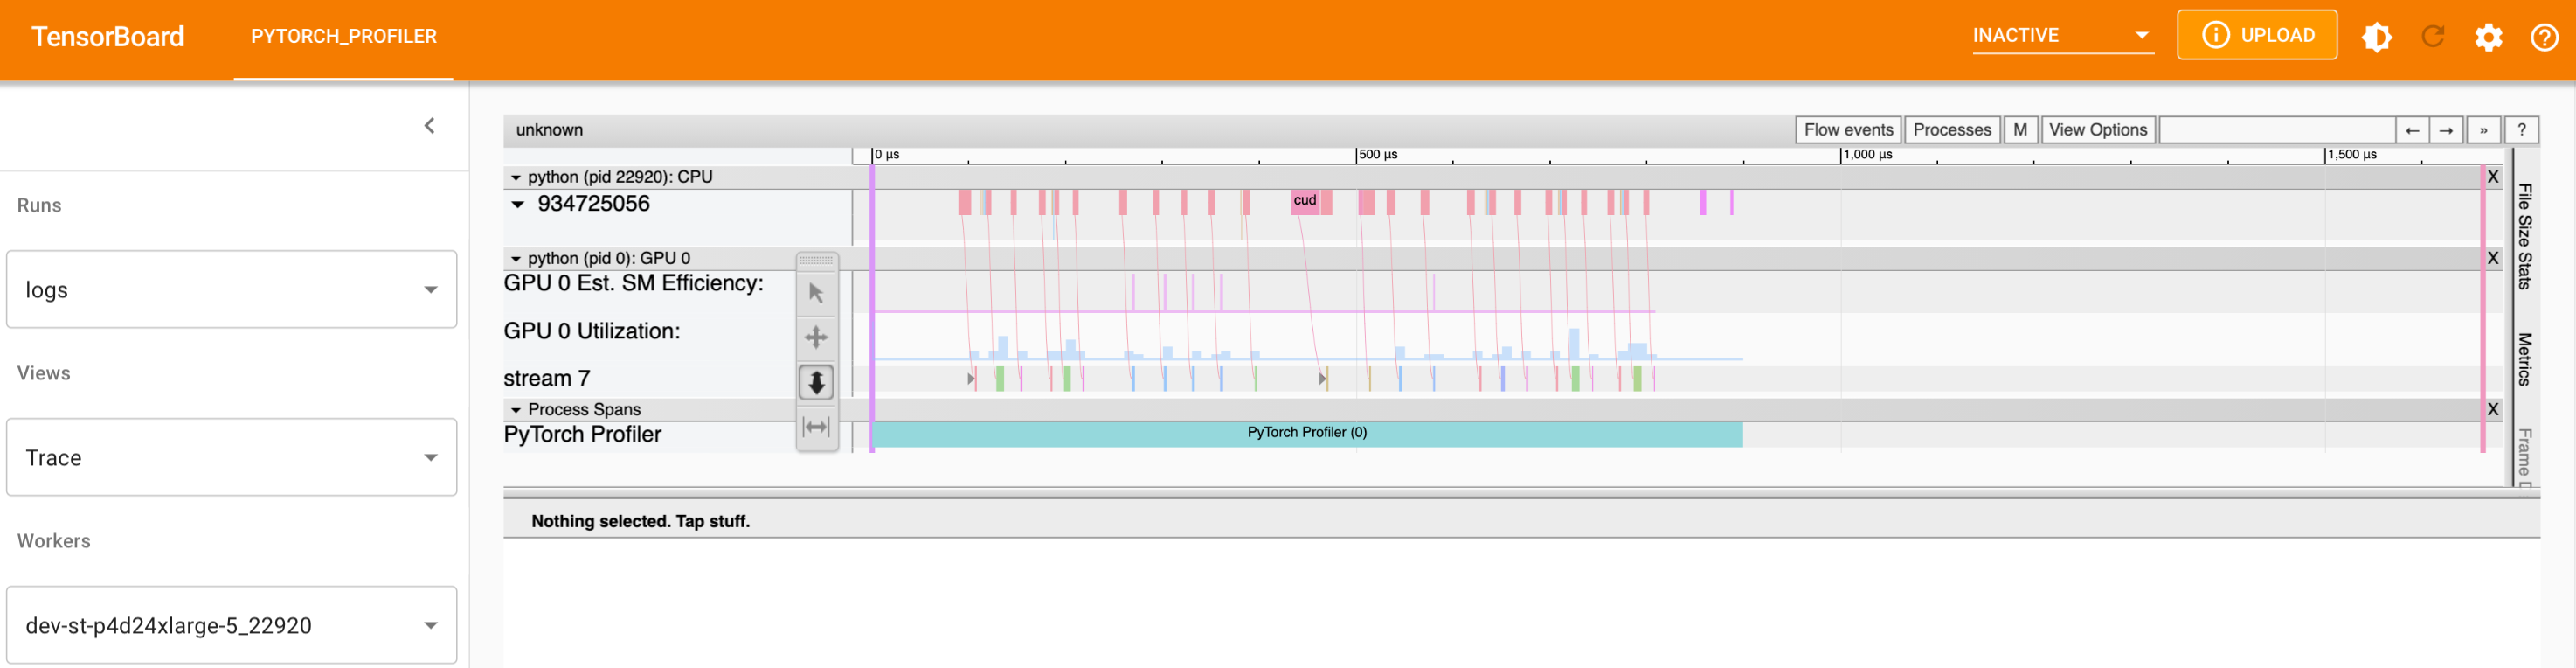Viewport: 2576px width, 668px height.
Task: Close the python GPU 0 process row
Action: pos(2492,258)
